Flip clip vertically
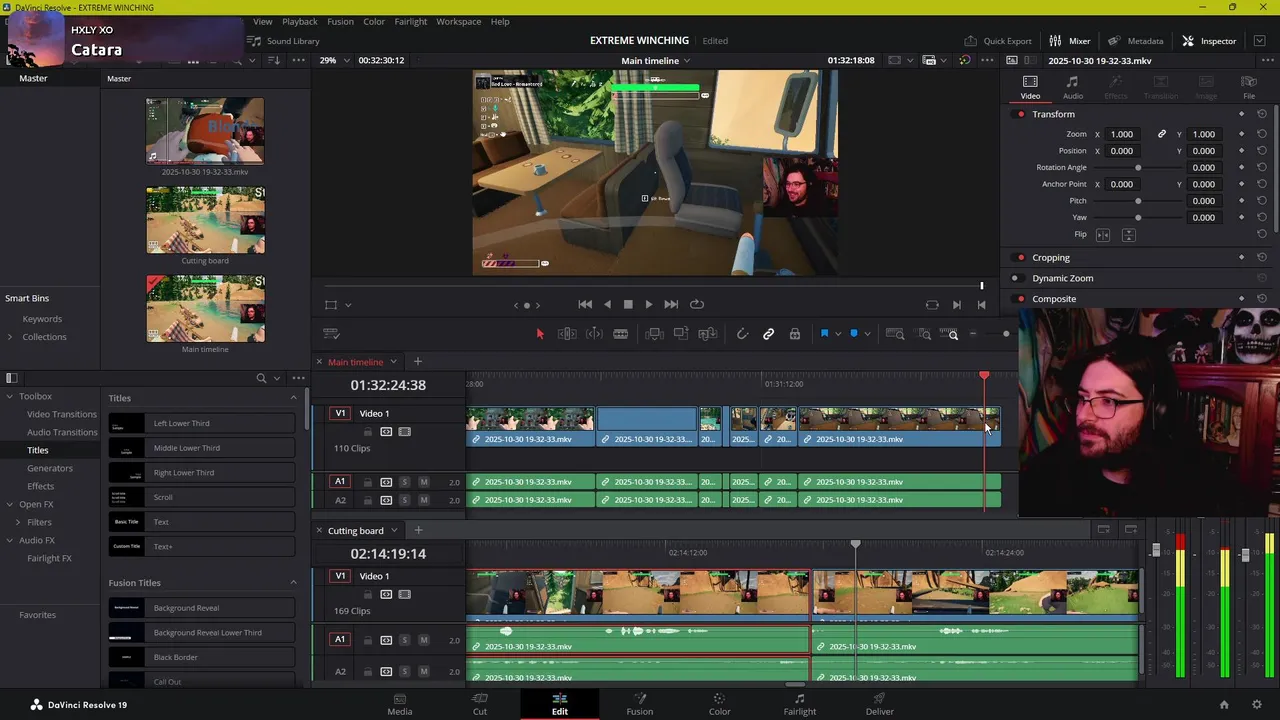 tap(1128, 235)
